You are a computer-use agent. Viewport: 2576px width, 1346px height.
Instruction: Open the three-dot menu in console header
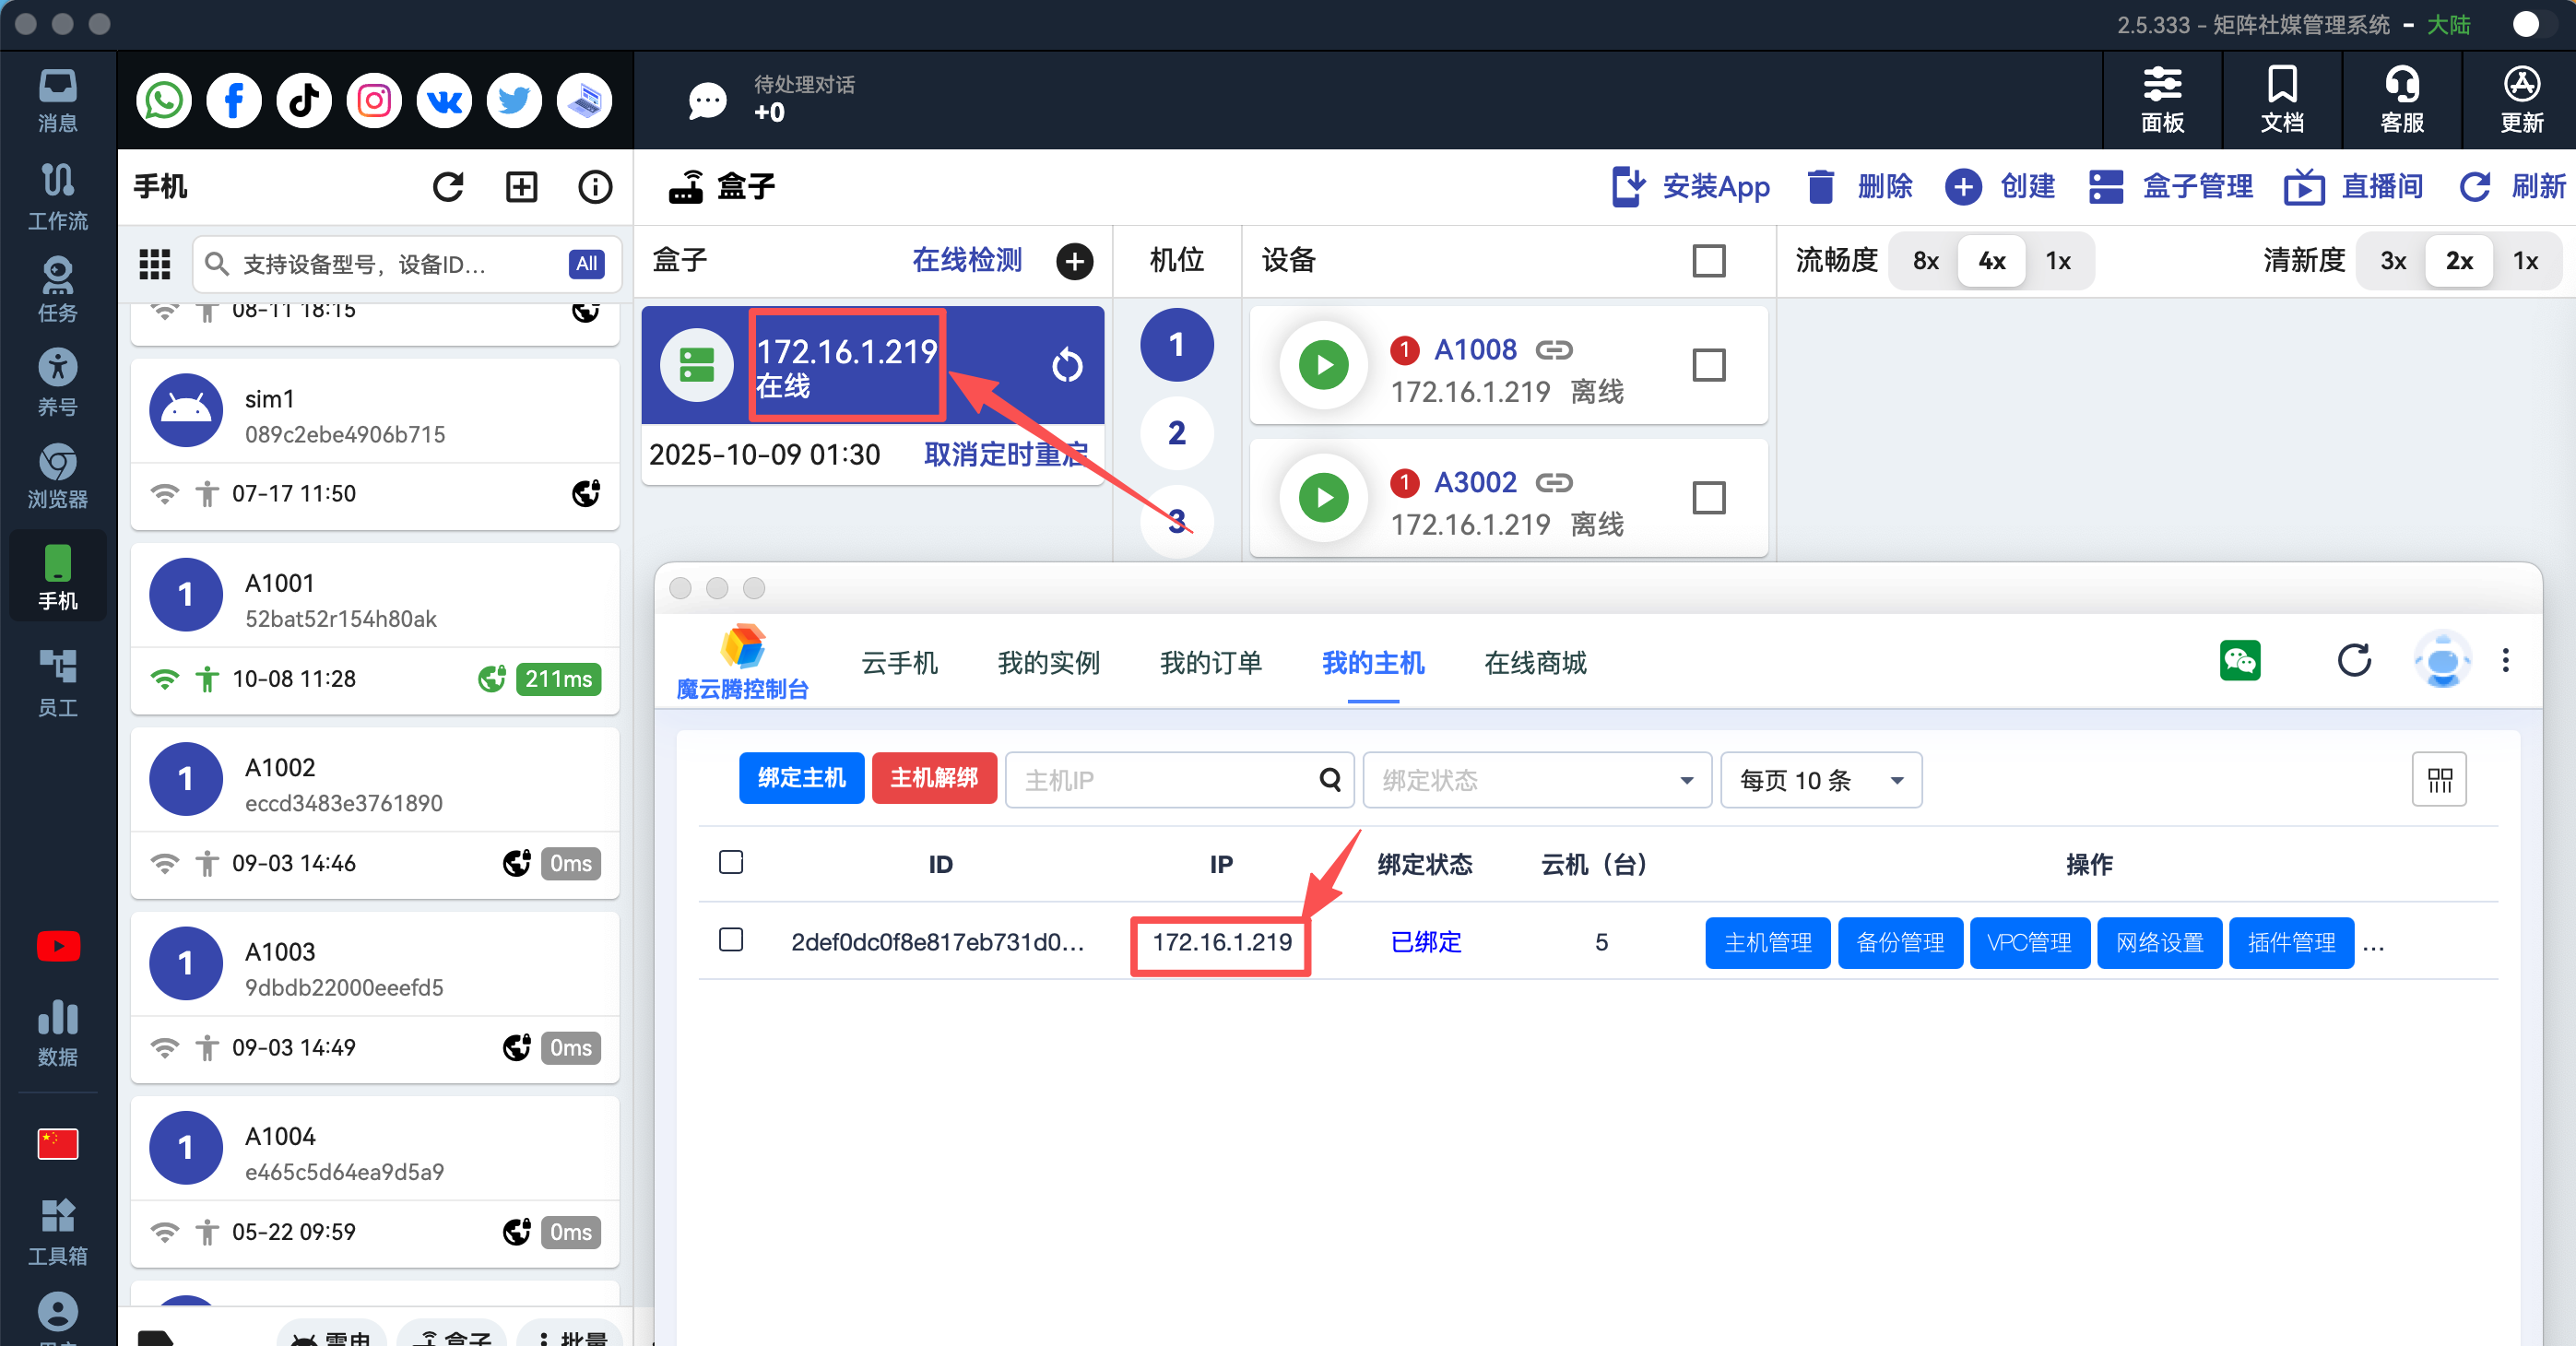click(2505, 660)
